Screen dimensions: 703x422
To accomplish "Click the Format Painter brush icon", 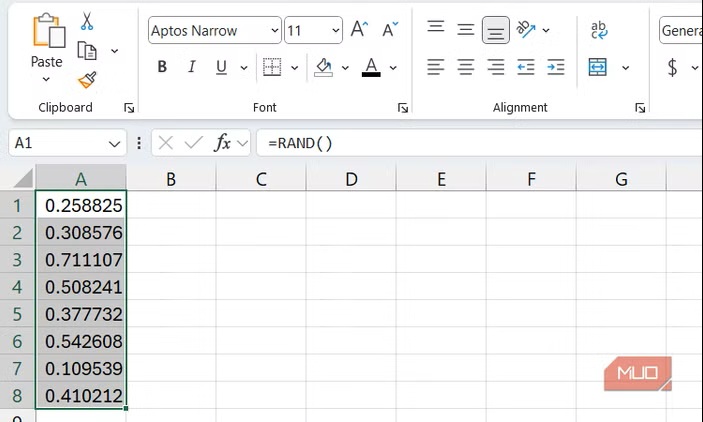I will click(87, 79).
